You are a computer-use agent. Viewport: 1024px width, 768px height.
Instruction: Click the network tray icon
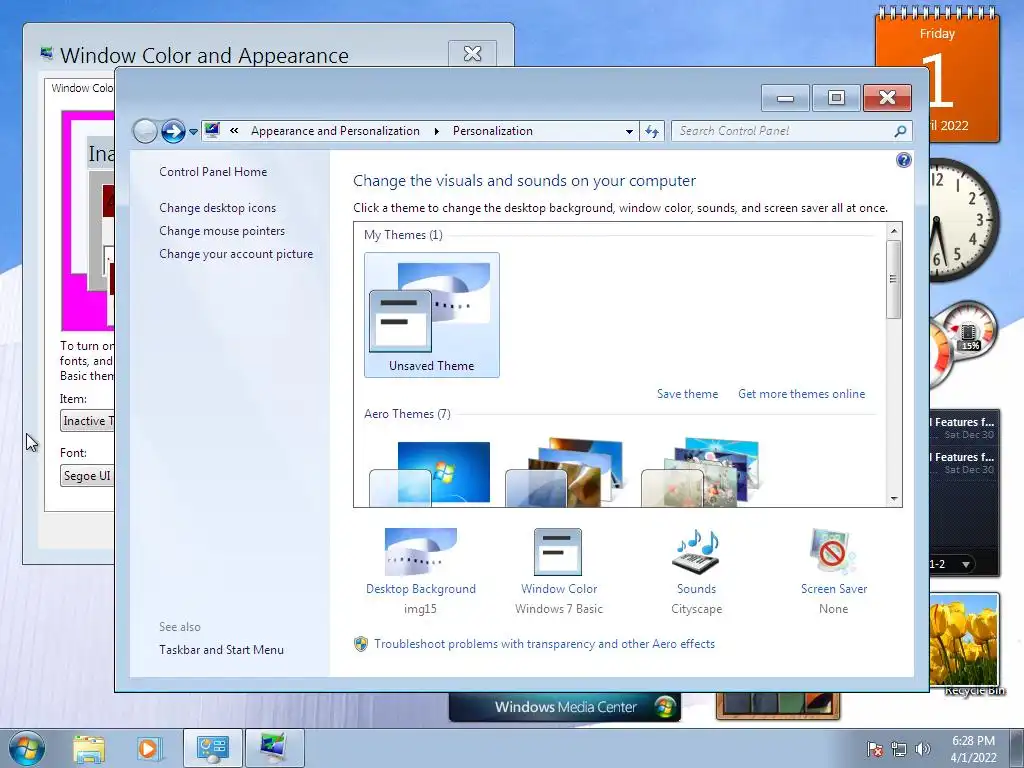pyautogui.click(x=899, y=749)
